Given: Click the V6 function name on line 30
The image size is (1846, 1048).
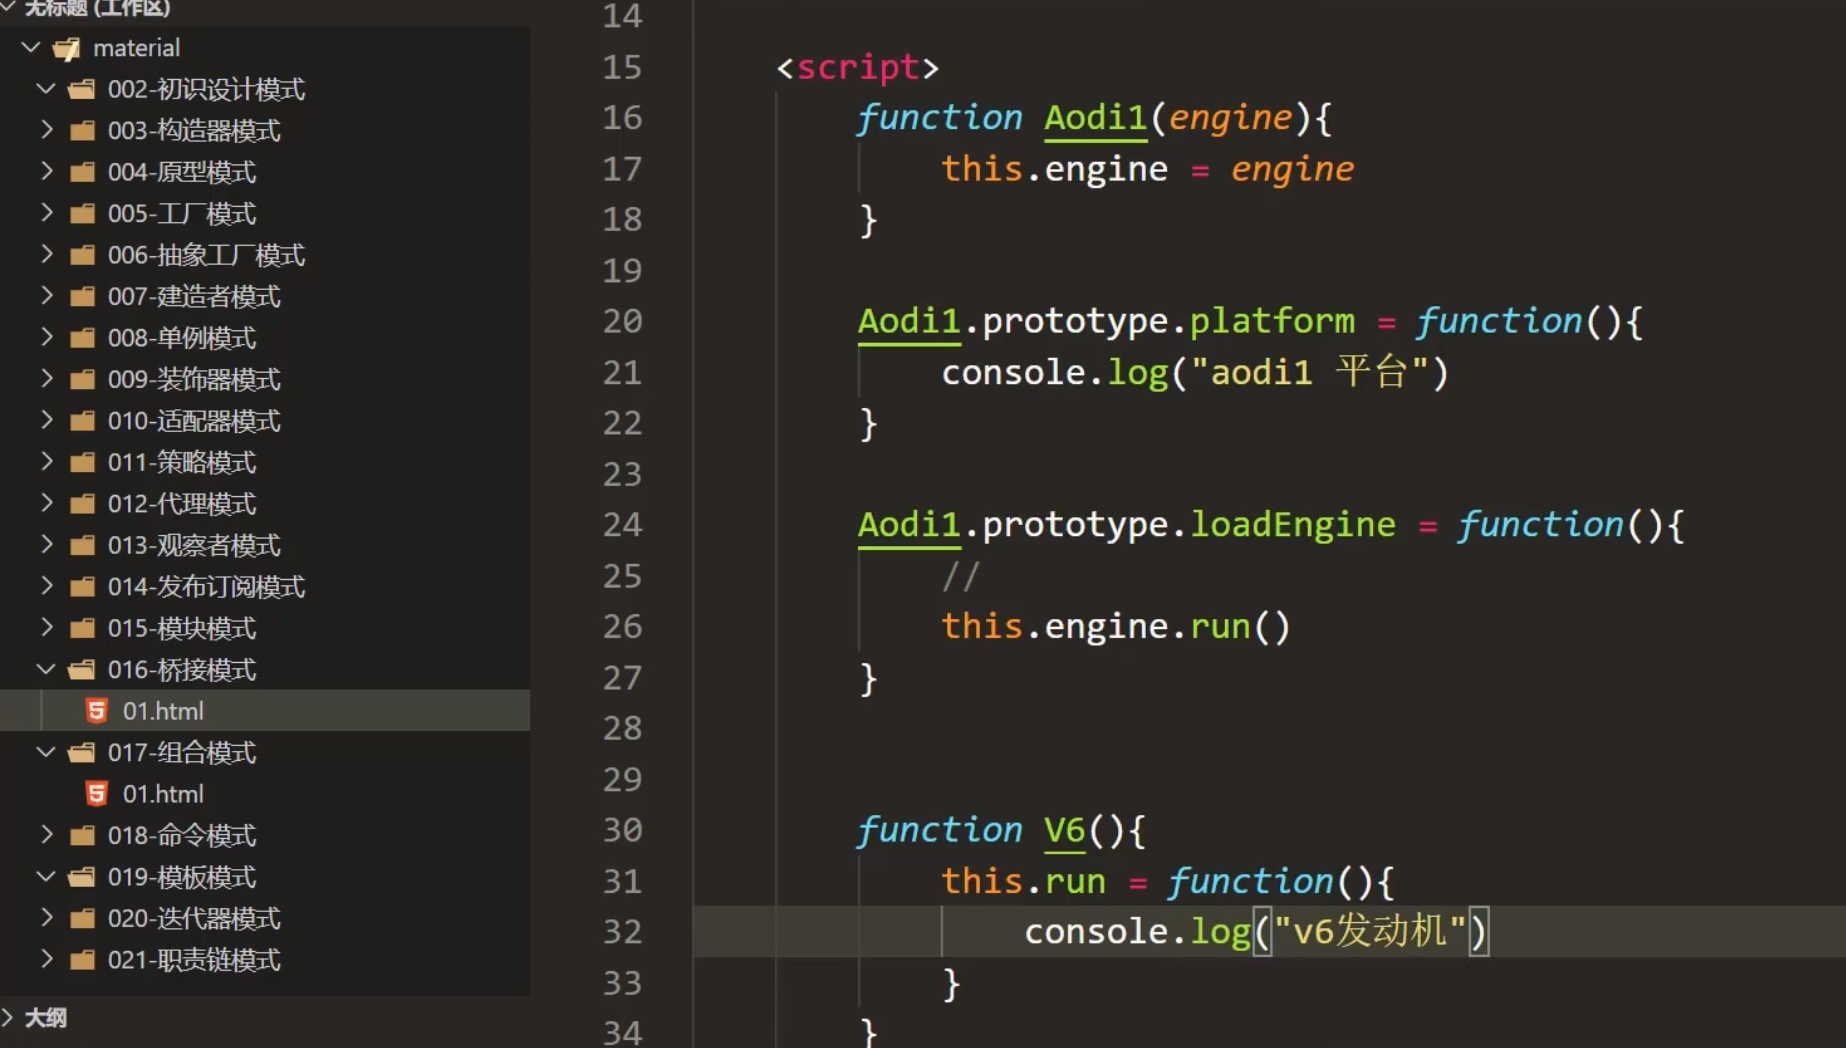Looking at the screenshot, I should (x=1064, y=830).
